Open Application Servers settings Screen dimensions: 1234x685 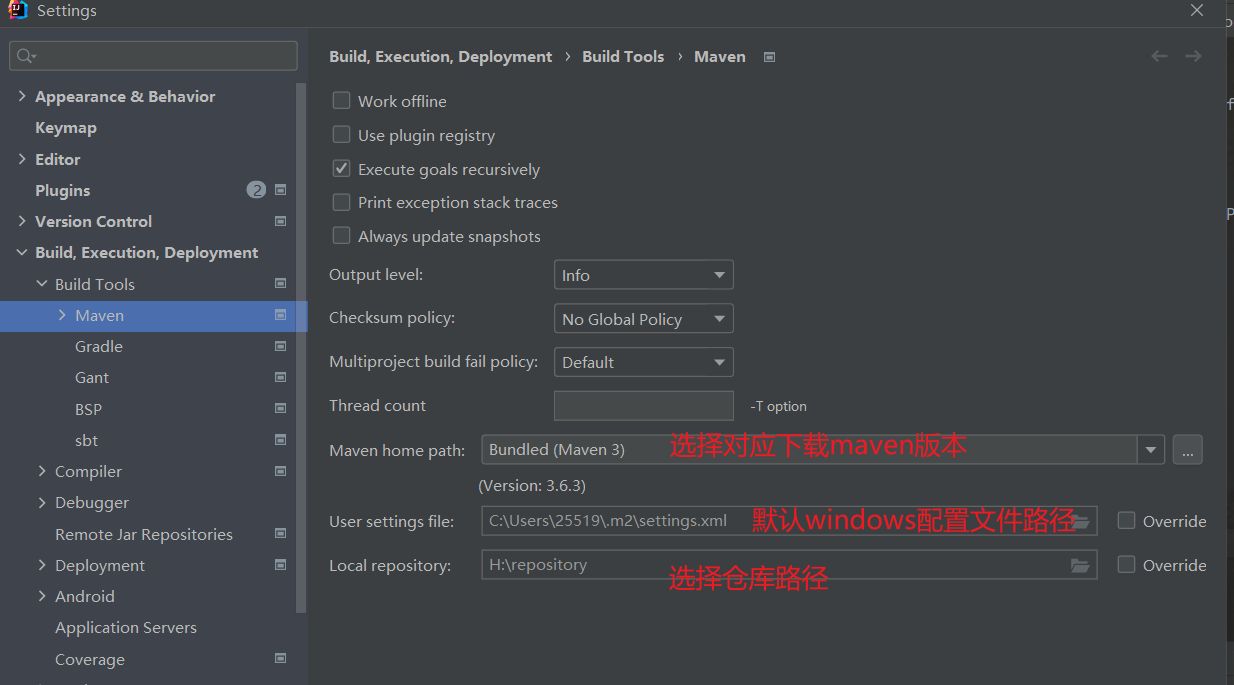point(126,627)
